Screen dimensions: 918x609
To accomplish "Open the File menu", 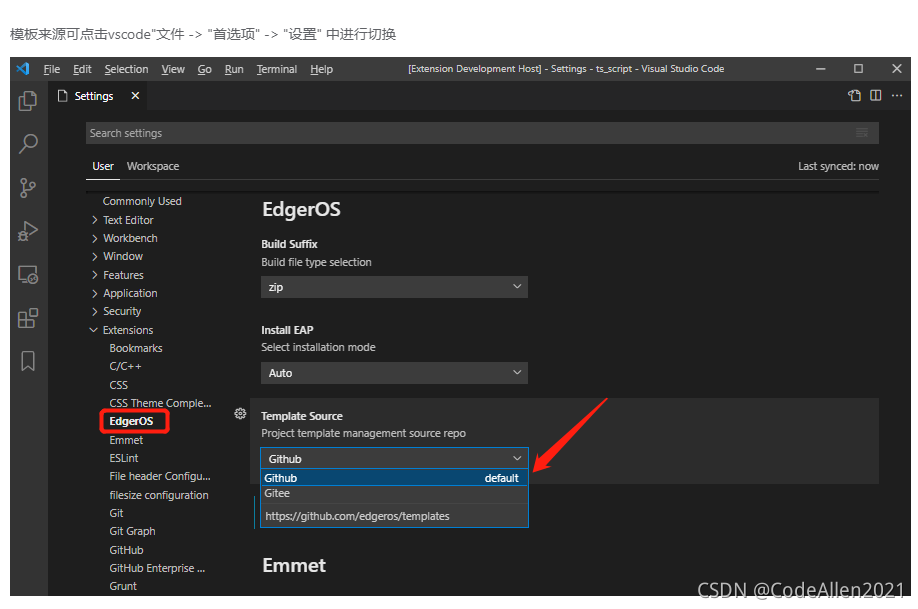I will tap(52, 69).
